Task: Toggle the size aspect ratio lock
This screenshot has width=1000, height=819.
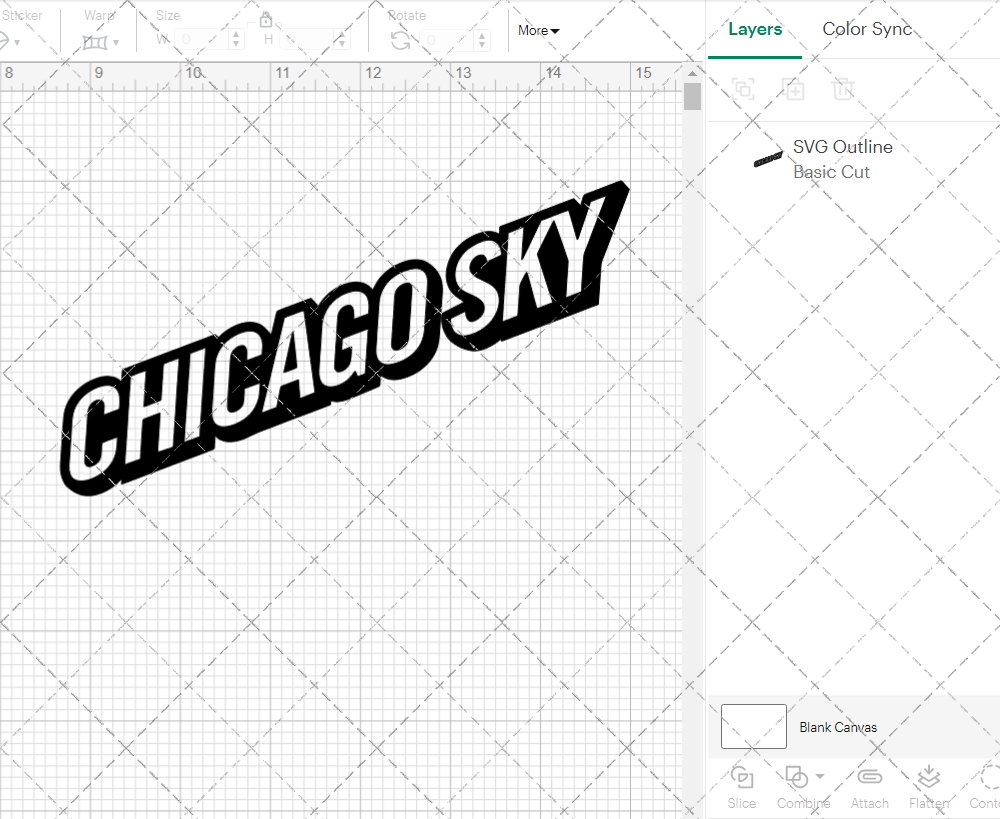Action: [266, 19]
